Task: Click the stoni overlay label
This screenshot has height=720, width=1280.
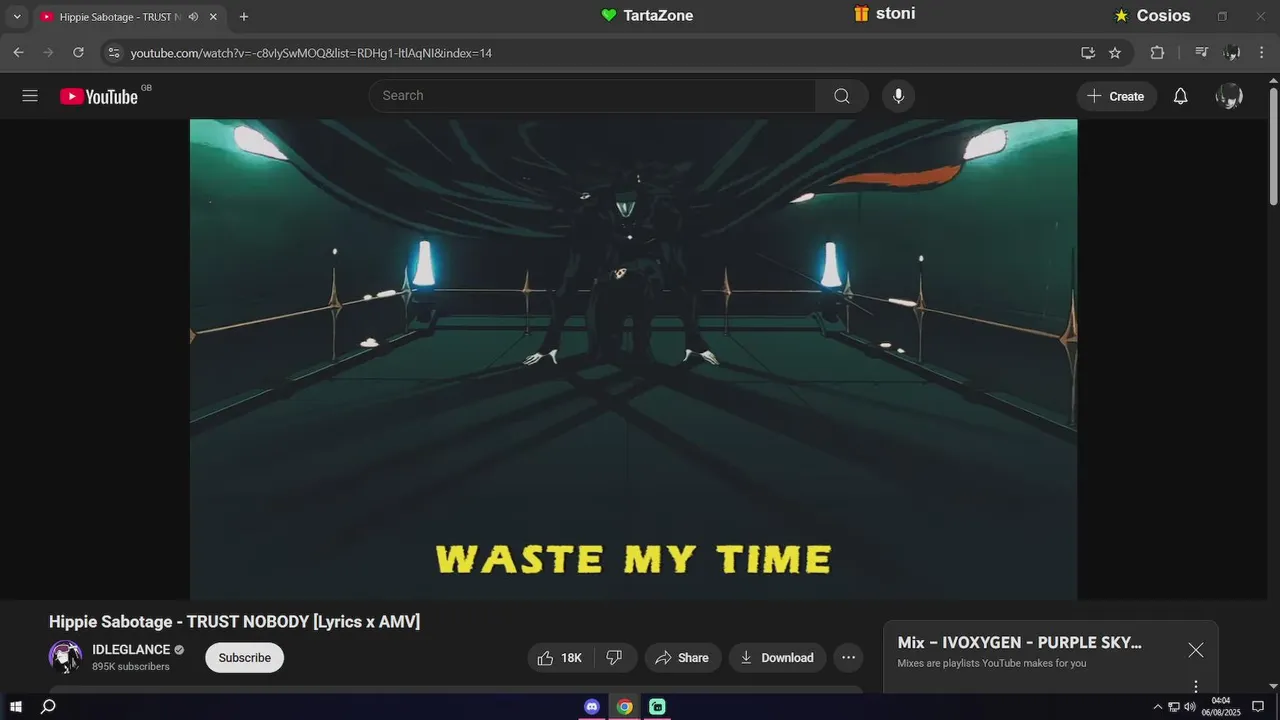Action: [x=884, y=14]
